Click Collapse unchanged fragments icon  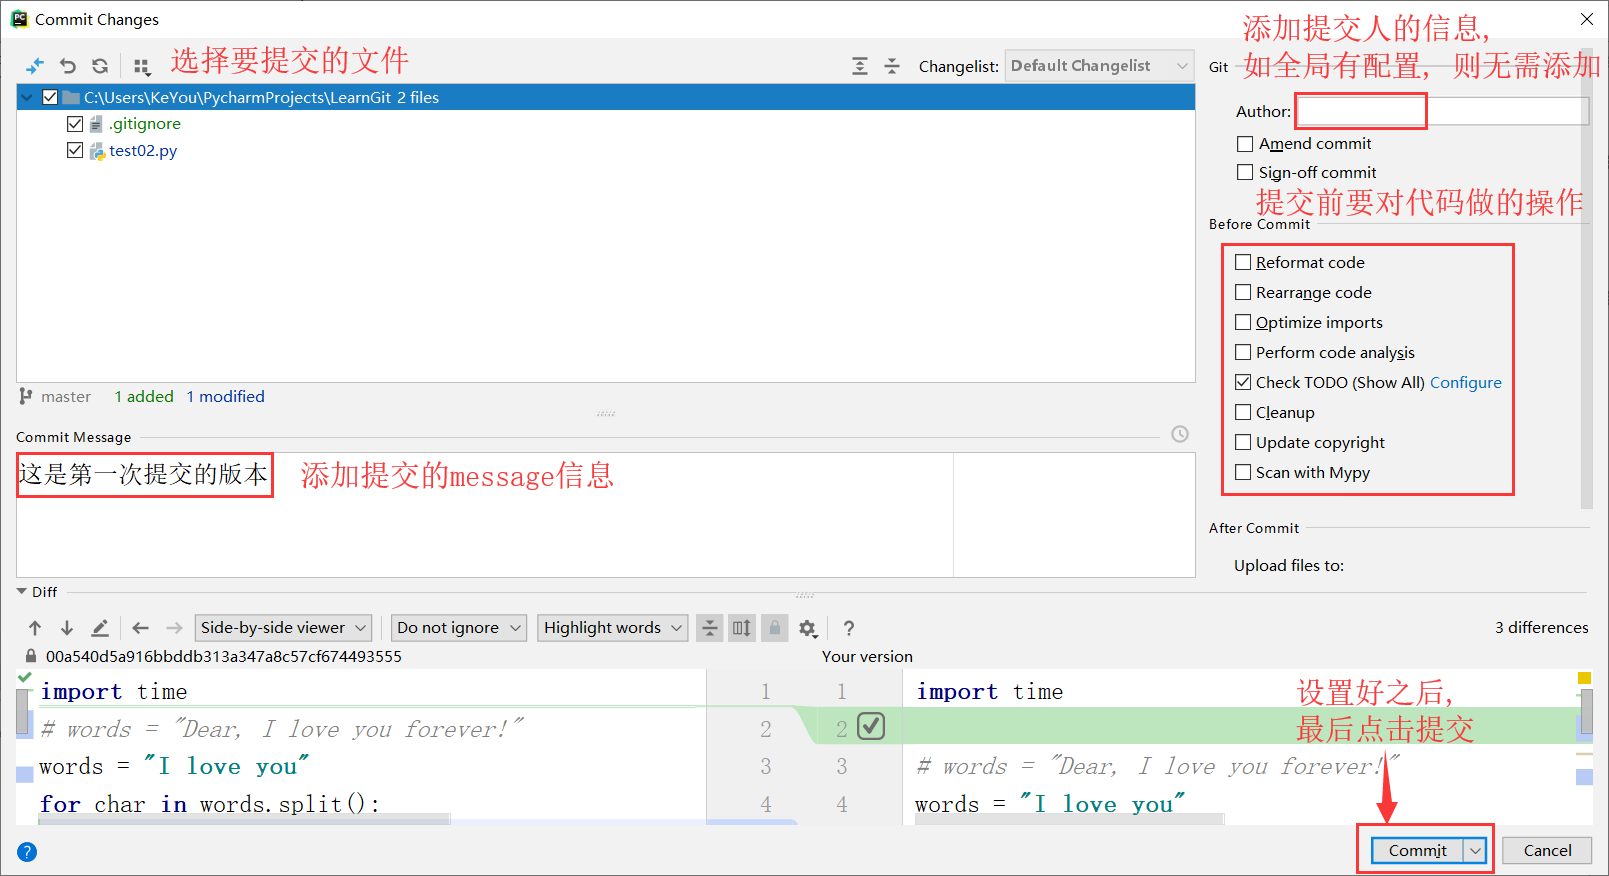coord(710,628)
